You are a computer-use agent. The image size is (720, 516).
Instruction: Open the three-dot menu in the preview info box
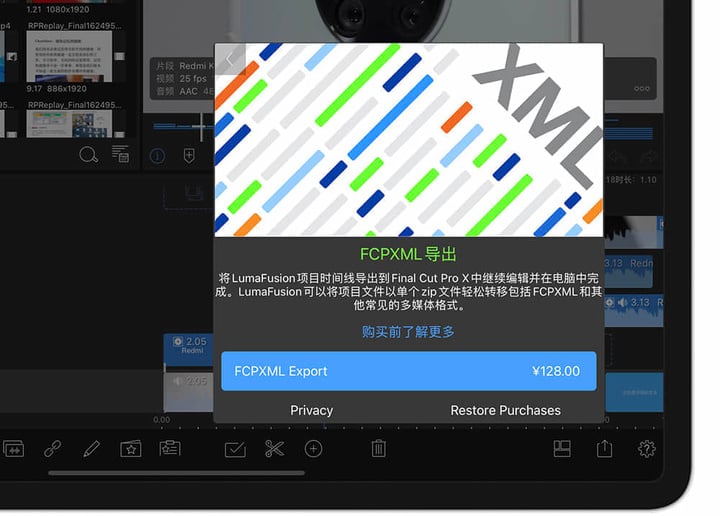click(x=642, y=89)
